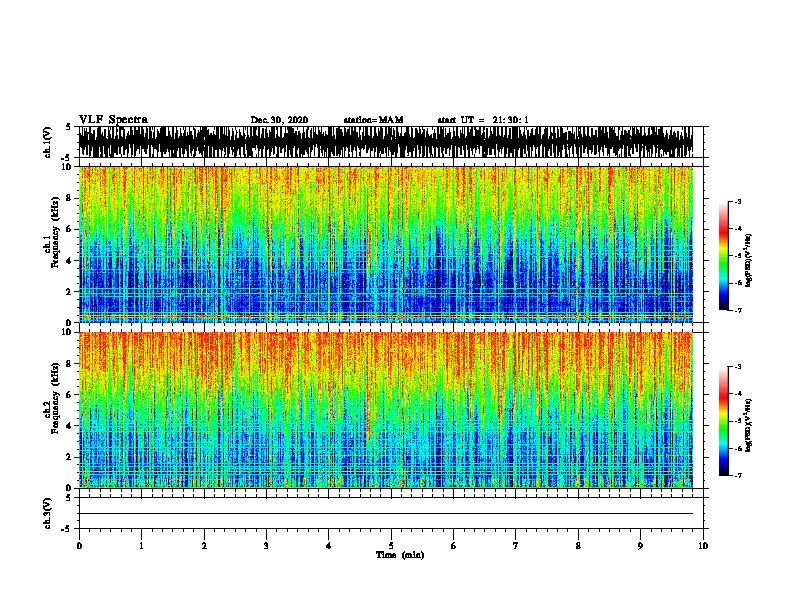Click the flat ch.3(V) trace line

click(385, 514)
